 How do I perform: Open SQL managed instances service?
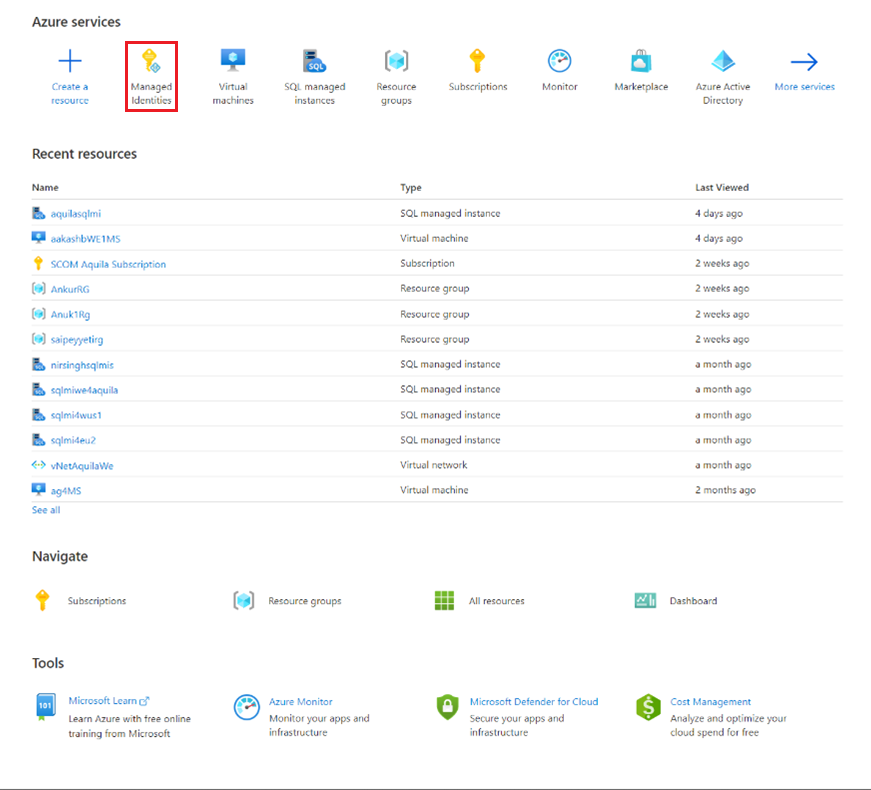[314, 75]
